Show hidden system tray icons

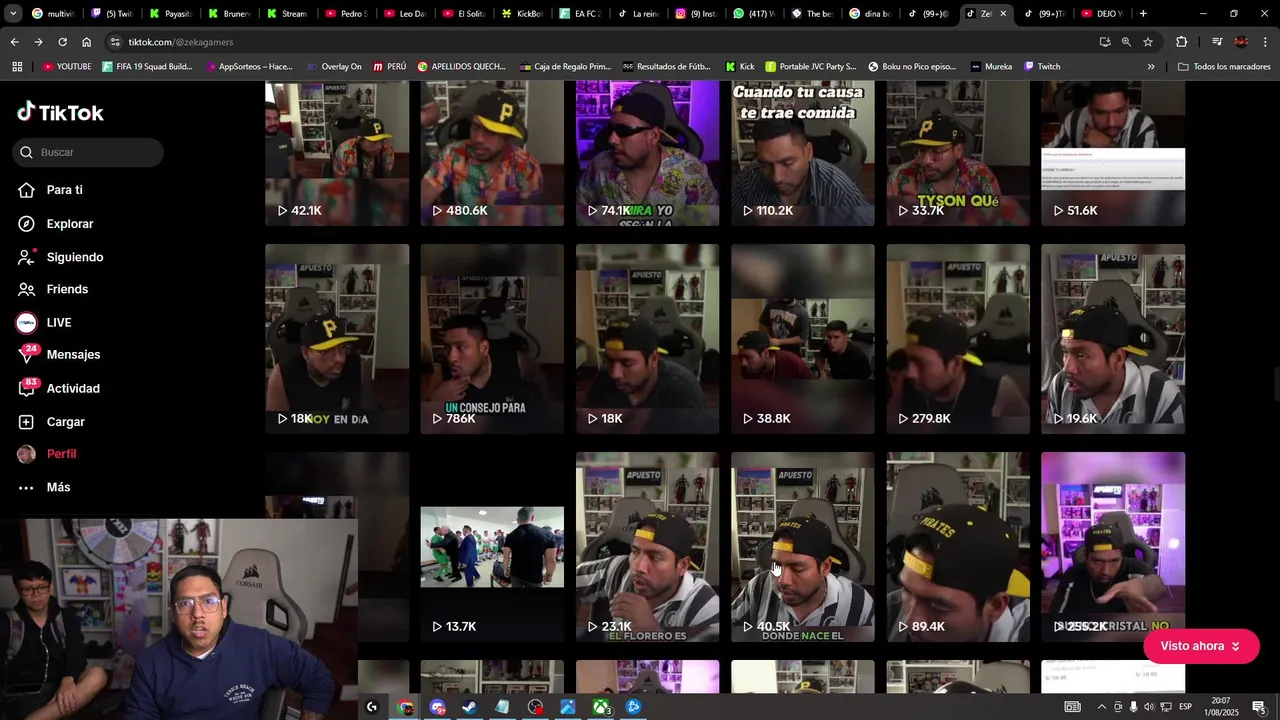pyautogui.click(x=1102, y=707)
